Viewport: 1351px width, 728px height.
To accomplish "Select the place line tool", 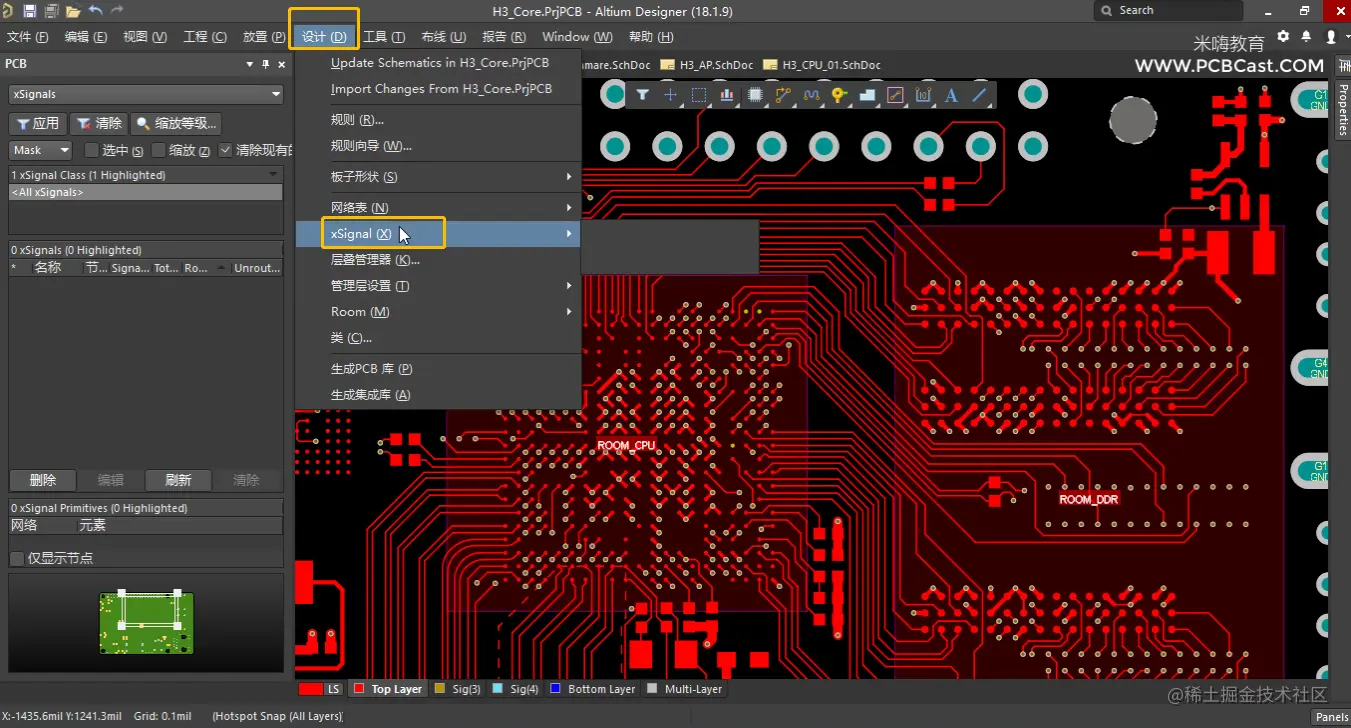I will point(979,95).
